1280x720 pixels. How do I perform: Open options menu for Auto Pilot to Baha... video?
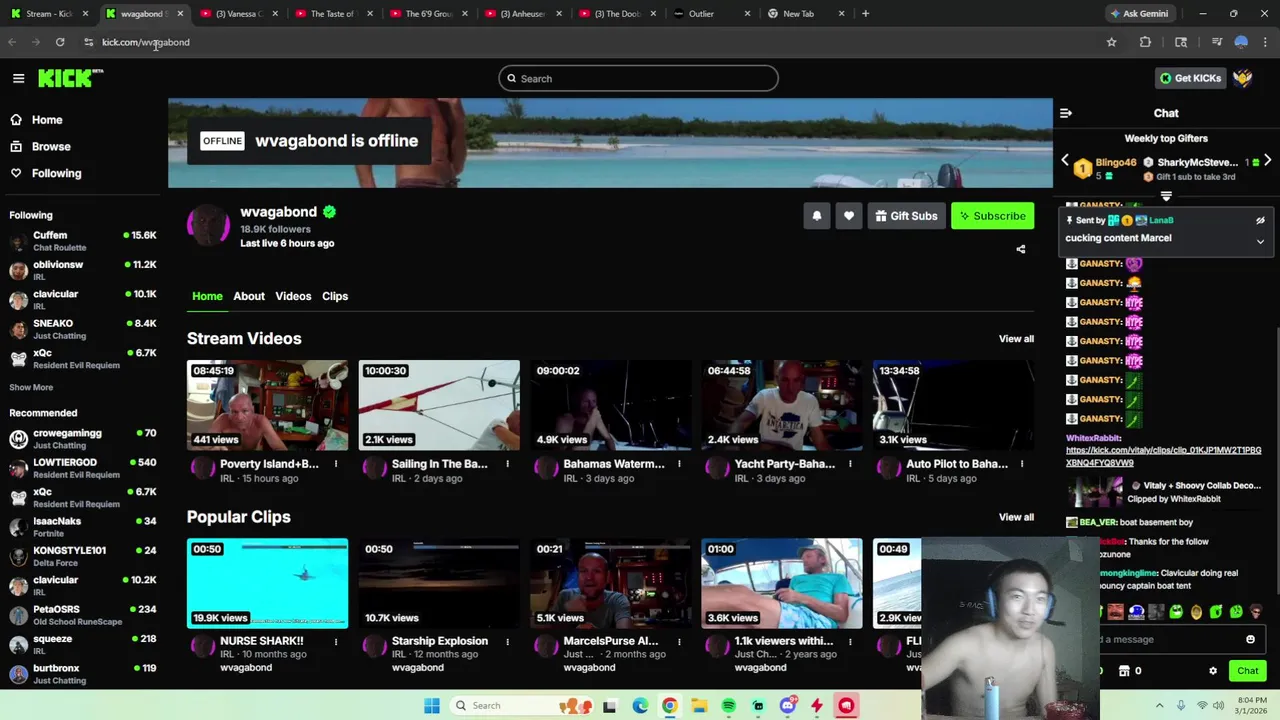pyautogui.click(x=1022, y=464)
